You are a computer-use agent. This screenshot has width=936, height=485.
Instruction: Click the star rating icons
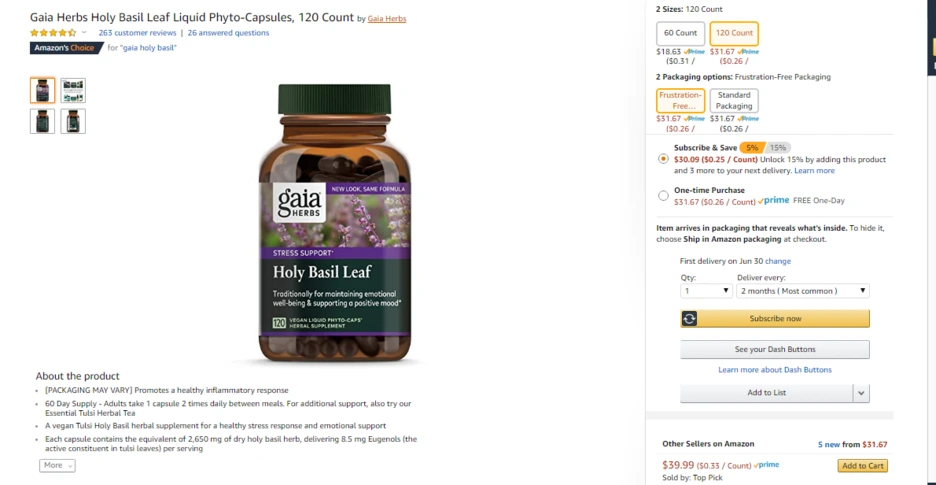(x=53, y=33)
